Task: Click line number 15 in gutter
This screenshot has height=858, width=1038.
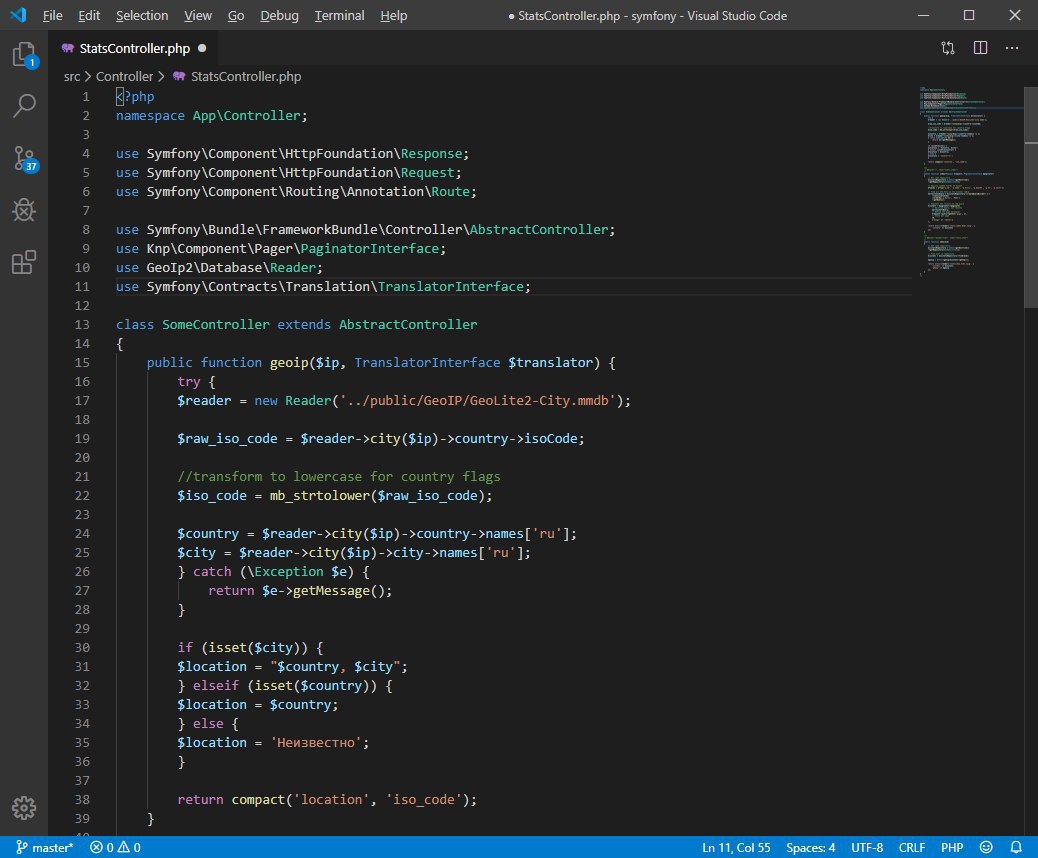Action: pyautogui.click(x=82, y=362)
